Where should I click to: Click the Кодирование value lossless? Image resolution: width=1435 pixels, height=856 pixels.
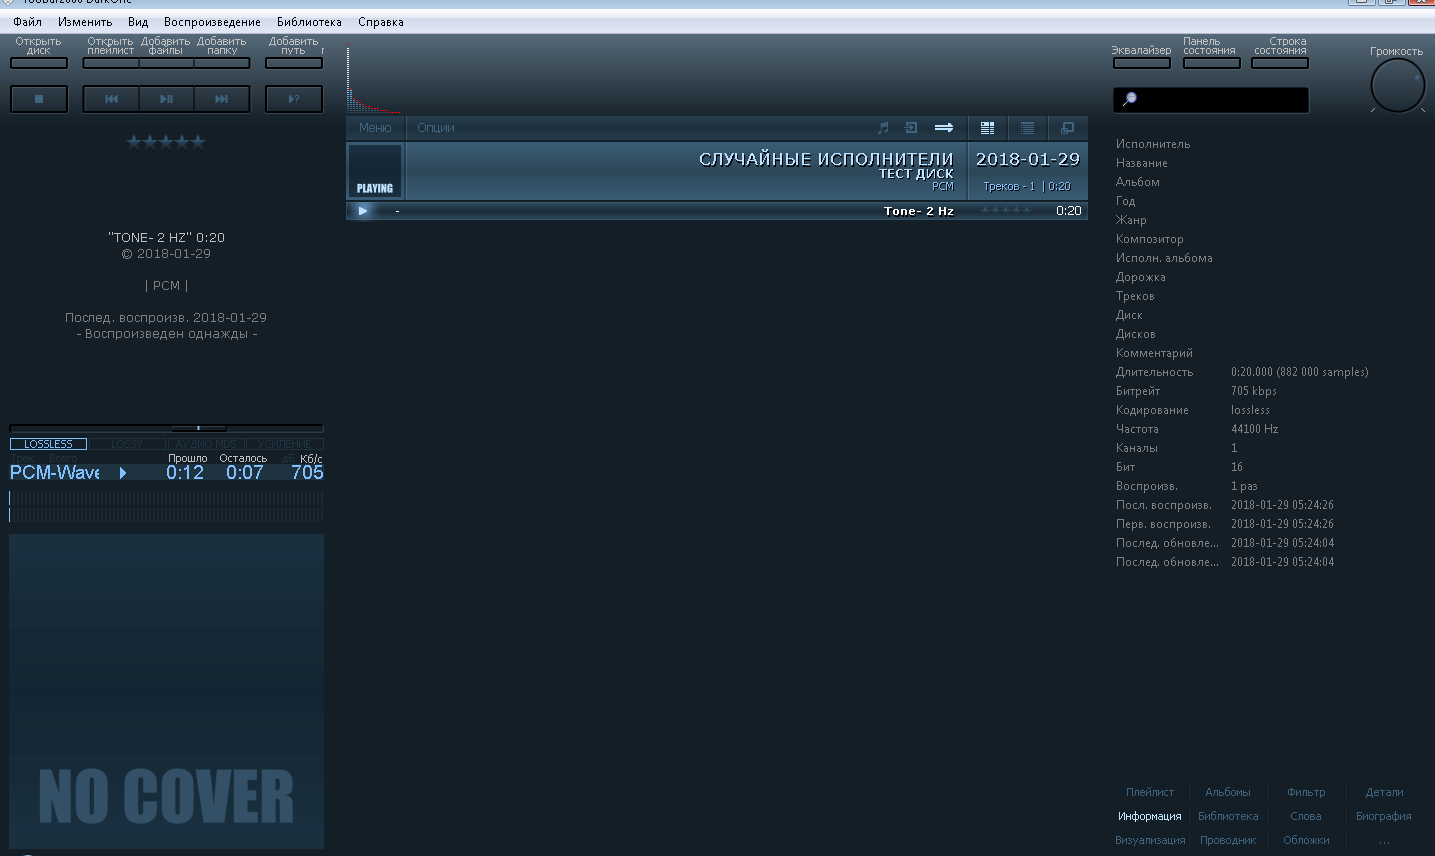coord(1250,410)
